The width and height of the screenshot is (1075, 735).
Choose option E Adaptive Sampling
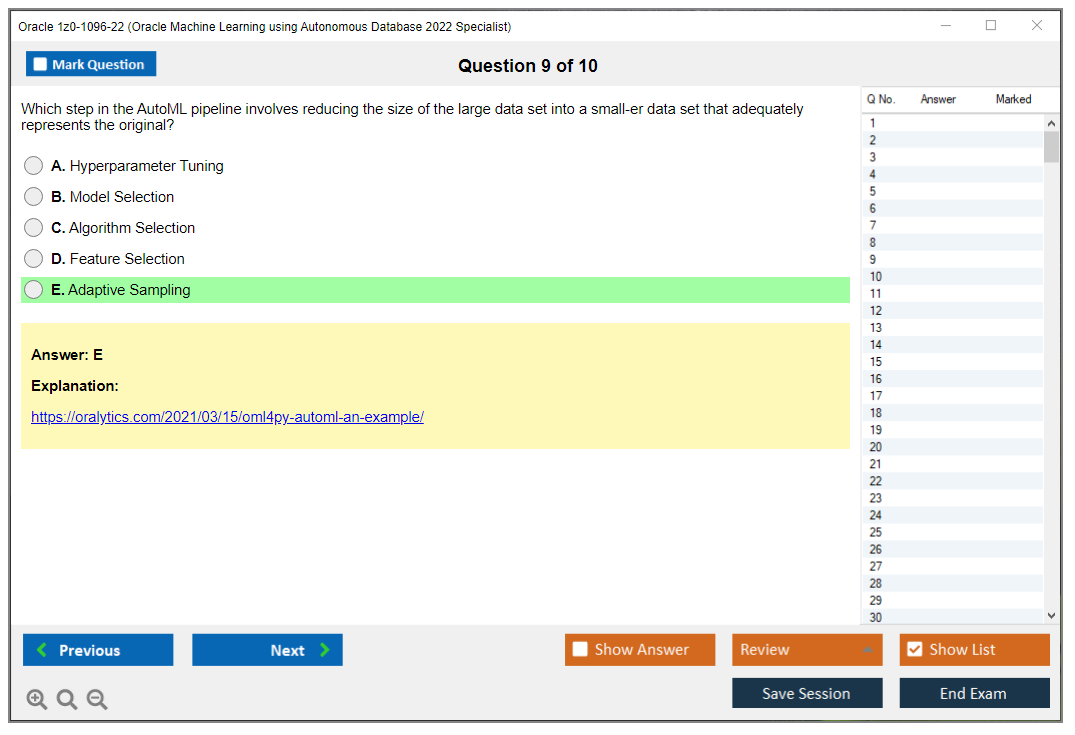[x=33, y=289]
